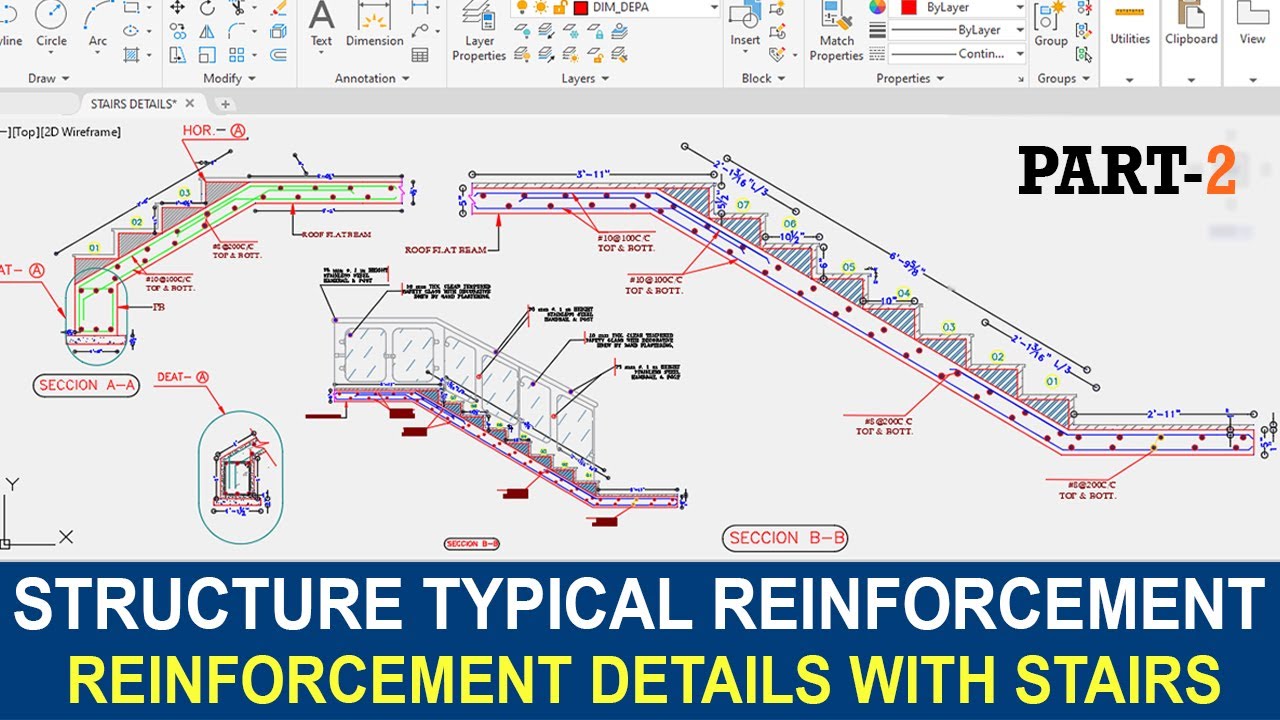The height and width of the screenshot is (720, 1280).
Task: Open the Utilities panel dropdown
Action: point(1130,80)
